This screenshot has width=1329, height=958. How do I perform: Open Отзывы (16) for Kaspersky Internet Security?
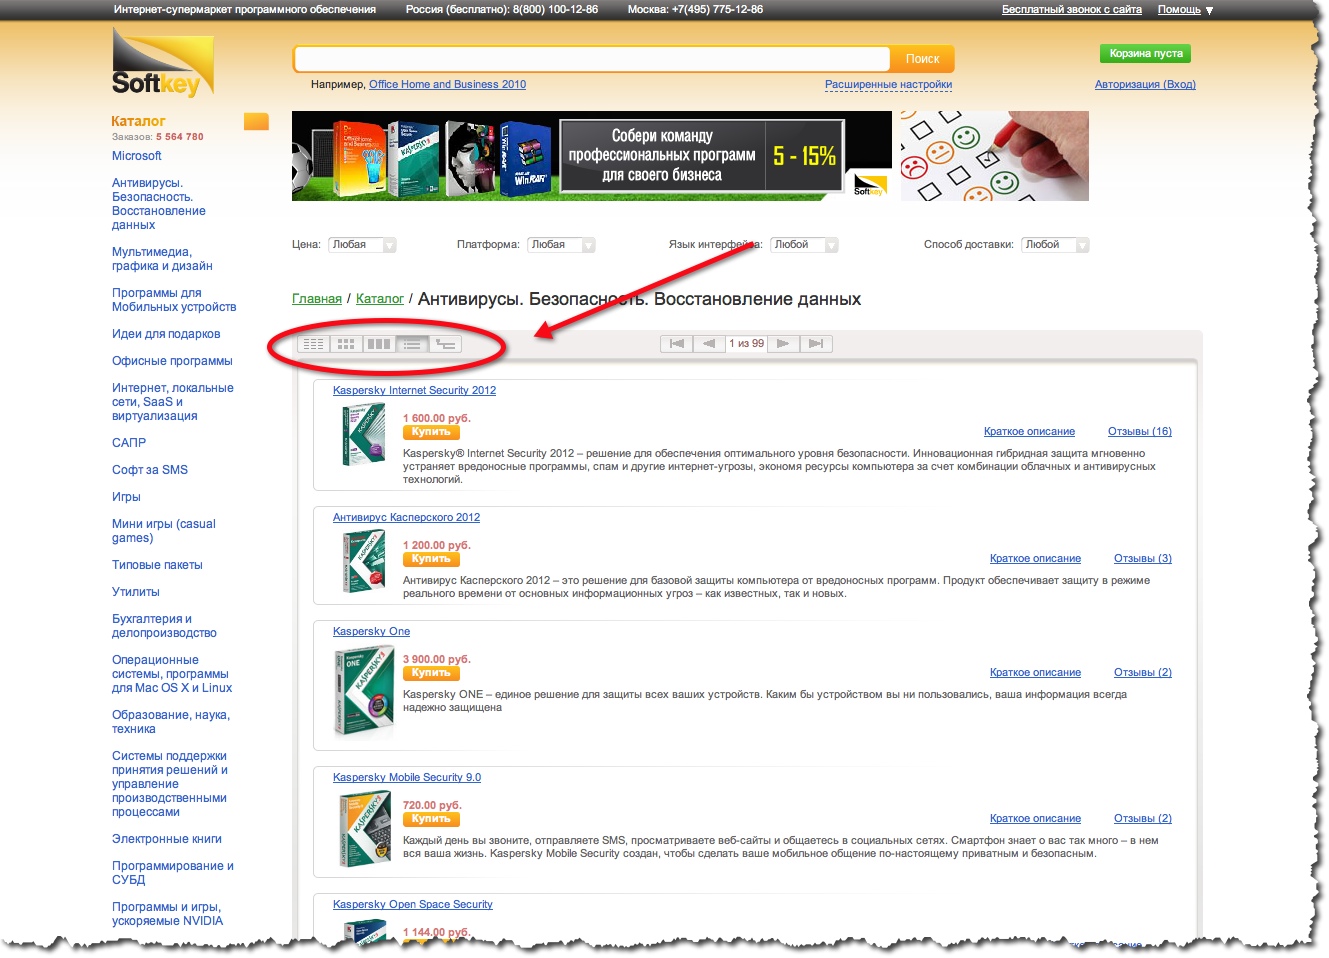1140,432
